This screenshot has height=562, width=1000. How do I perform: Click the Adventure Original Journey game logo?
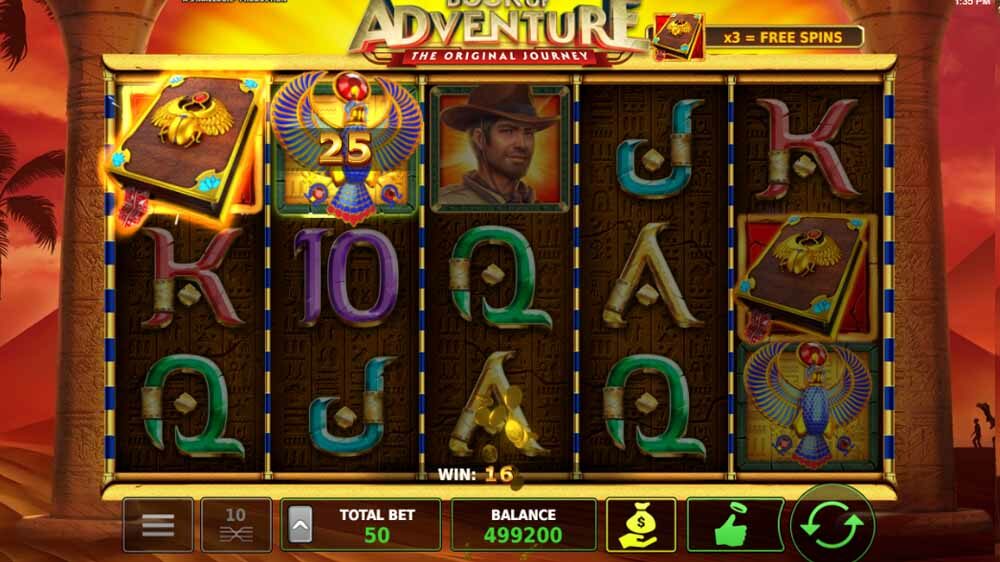pyautogui.click(x=499, y=31)
